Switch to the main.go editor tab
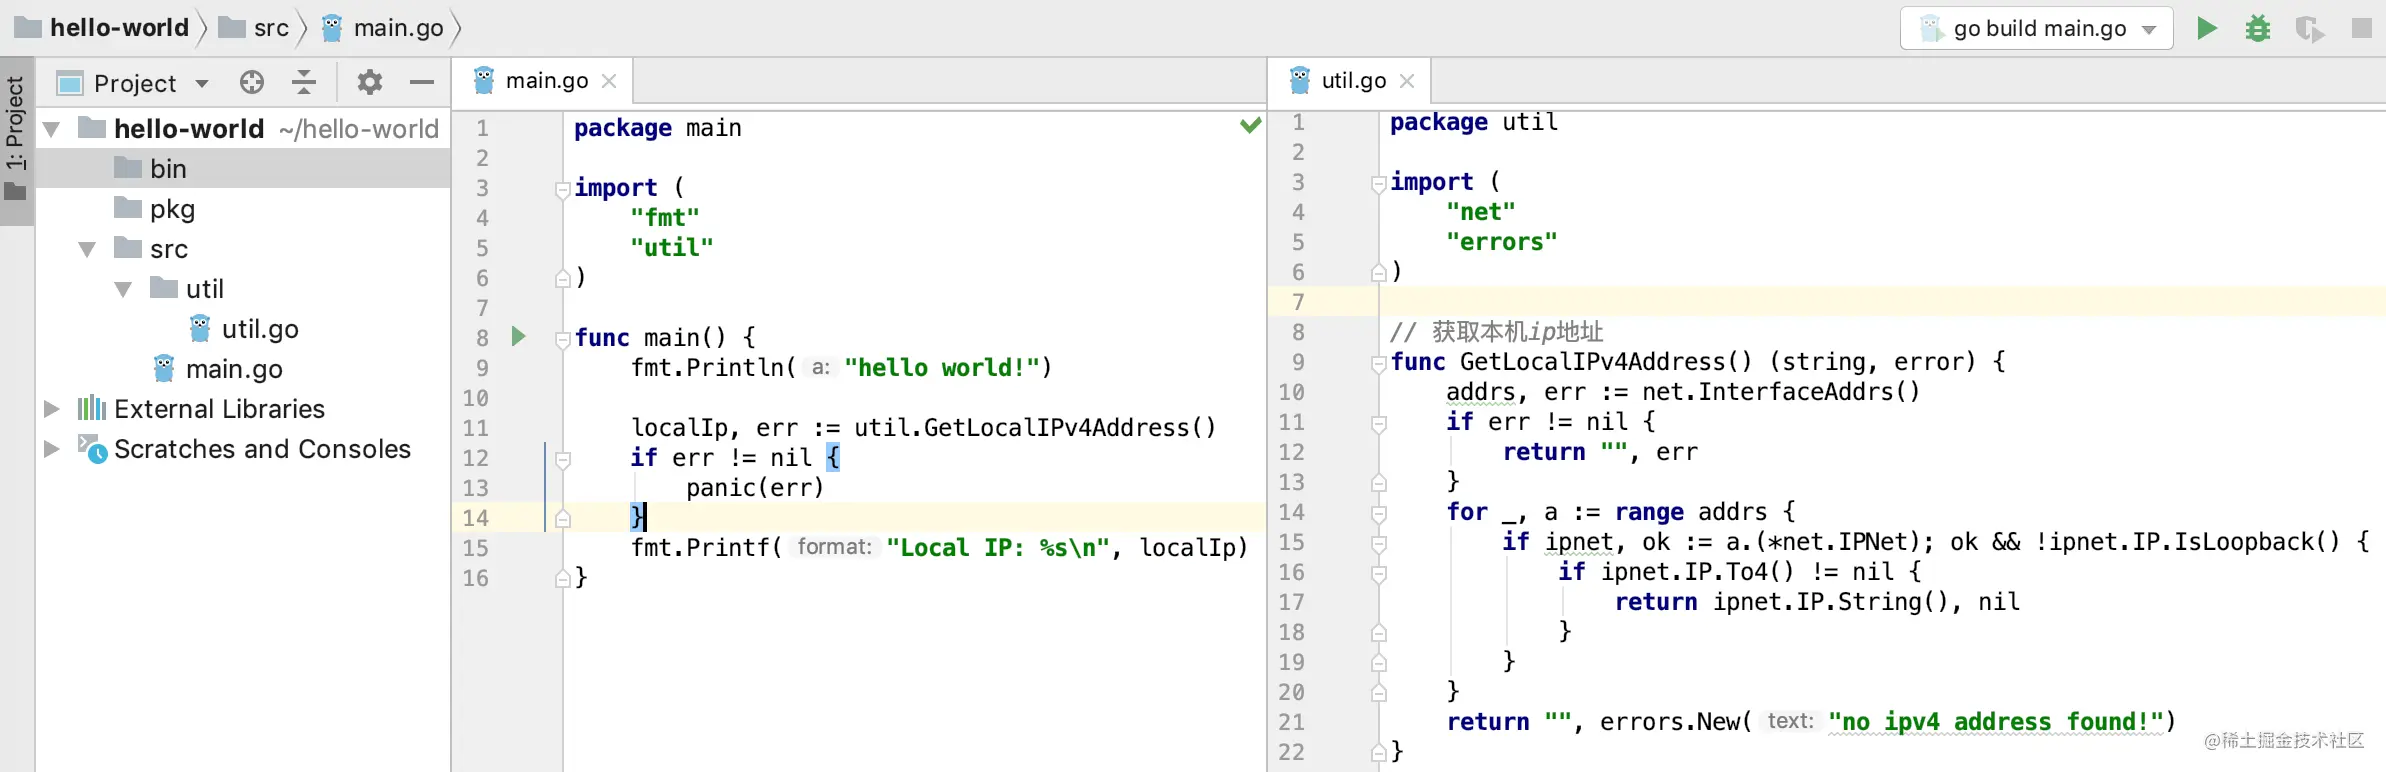The width and height of the screenshot is (2386, 772). (545, 81)
